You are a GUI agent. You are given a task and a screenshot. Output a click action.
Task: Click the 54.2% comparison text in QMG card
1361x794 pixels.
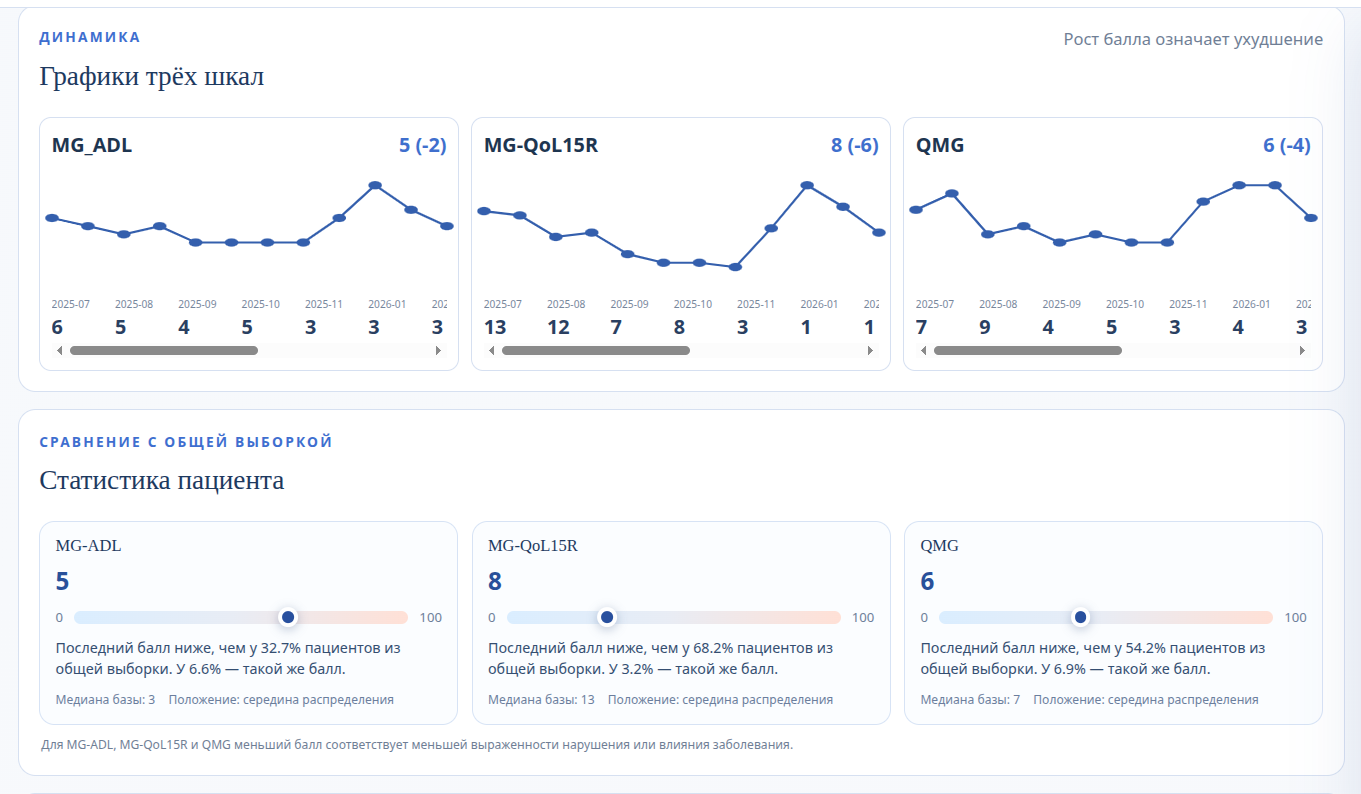(x=1093, y=659)
